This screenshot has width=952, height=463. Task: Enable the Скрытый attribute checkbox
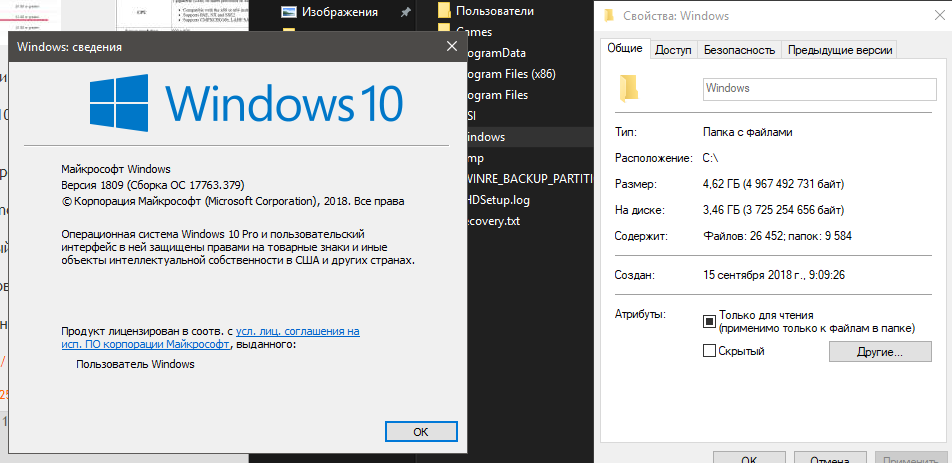[x=709, y=351]
